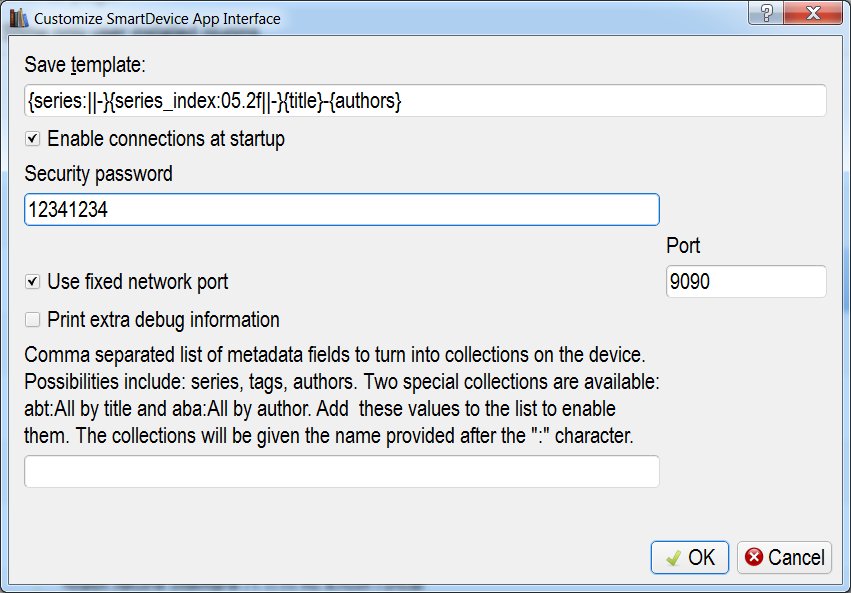Click the dialog title bar text

(x=157, y=18)
